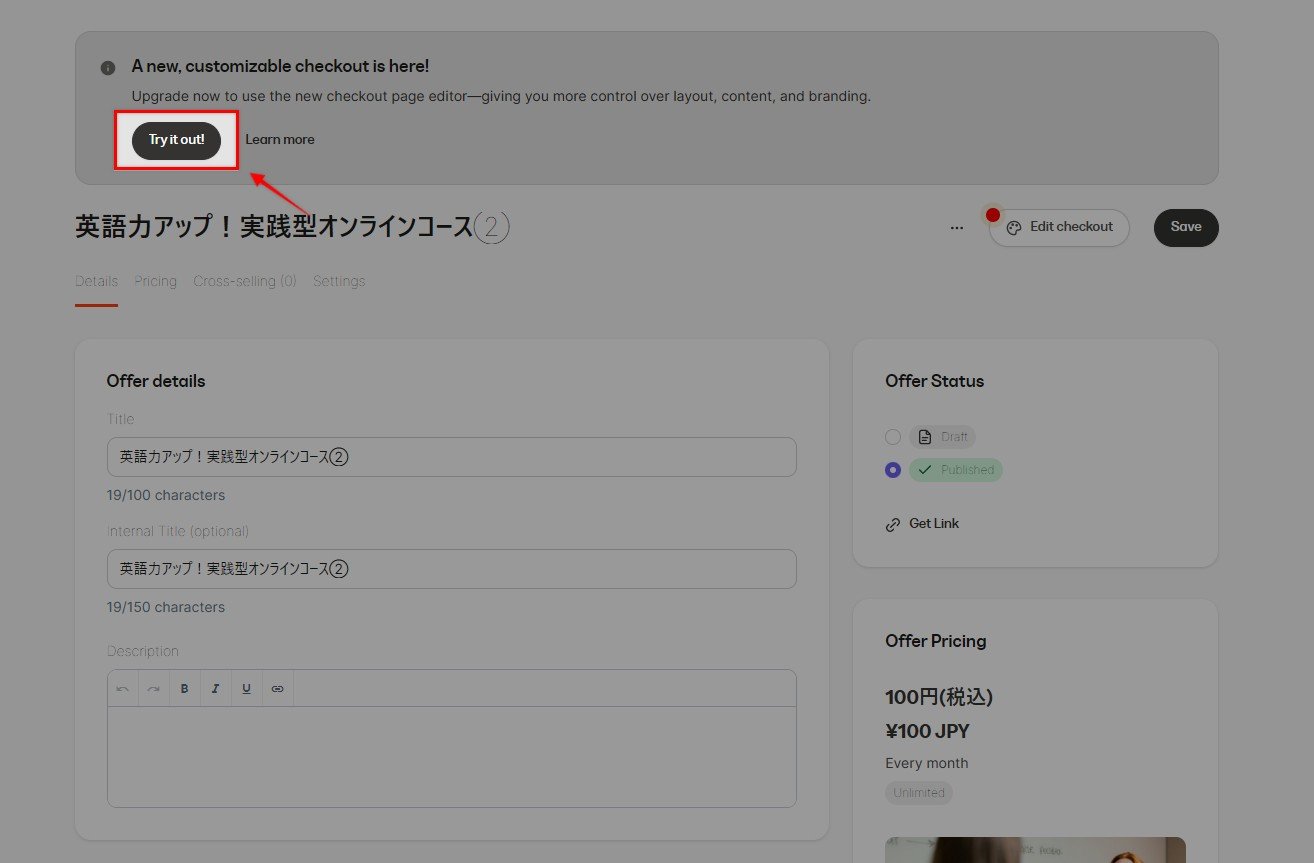Click the undo icon in description toolbar

point(123,689)
